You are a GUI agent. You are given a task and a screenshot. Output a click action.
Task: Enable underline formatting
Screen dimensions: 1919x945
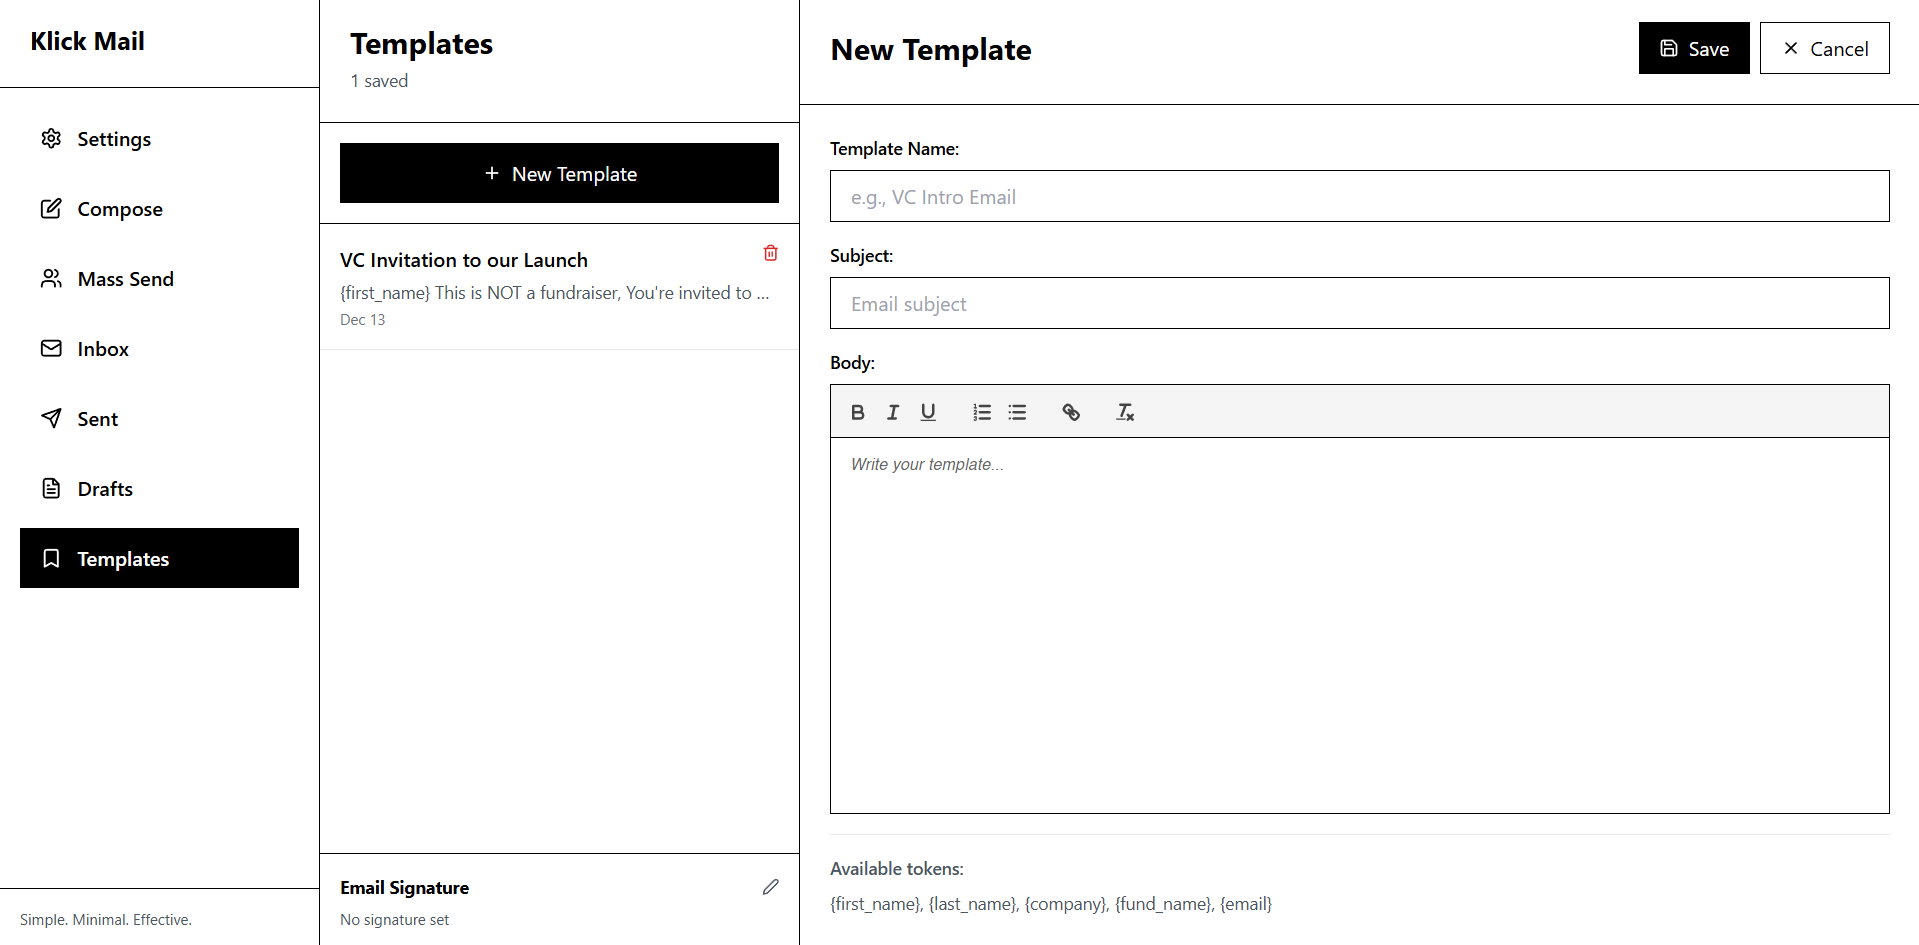coord(928,411)
